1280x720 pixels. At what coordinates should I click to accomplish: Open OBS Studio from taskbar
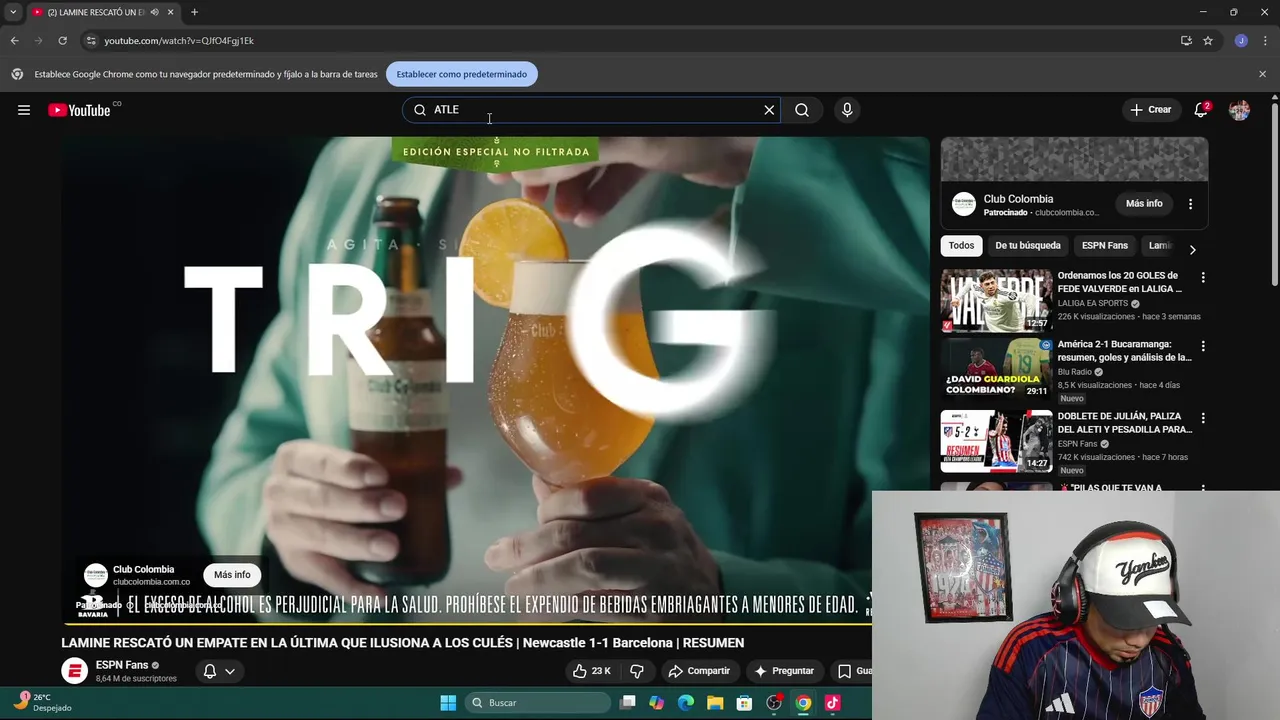[x=773, y=703]
